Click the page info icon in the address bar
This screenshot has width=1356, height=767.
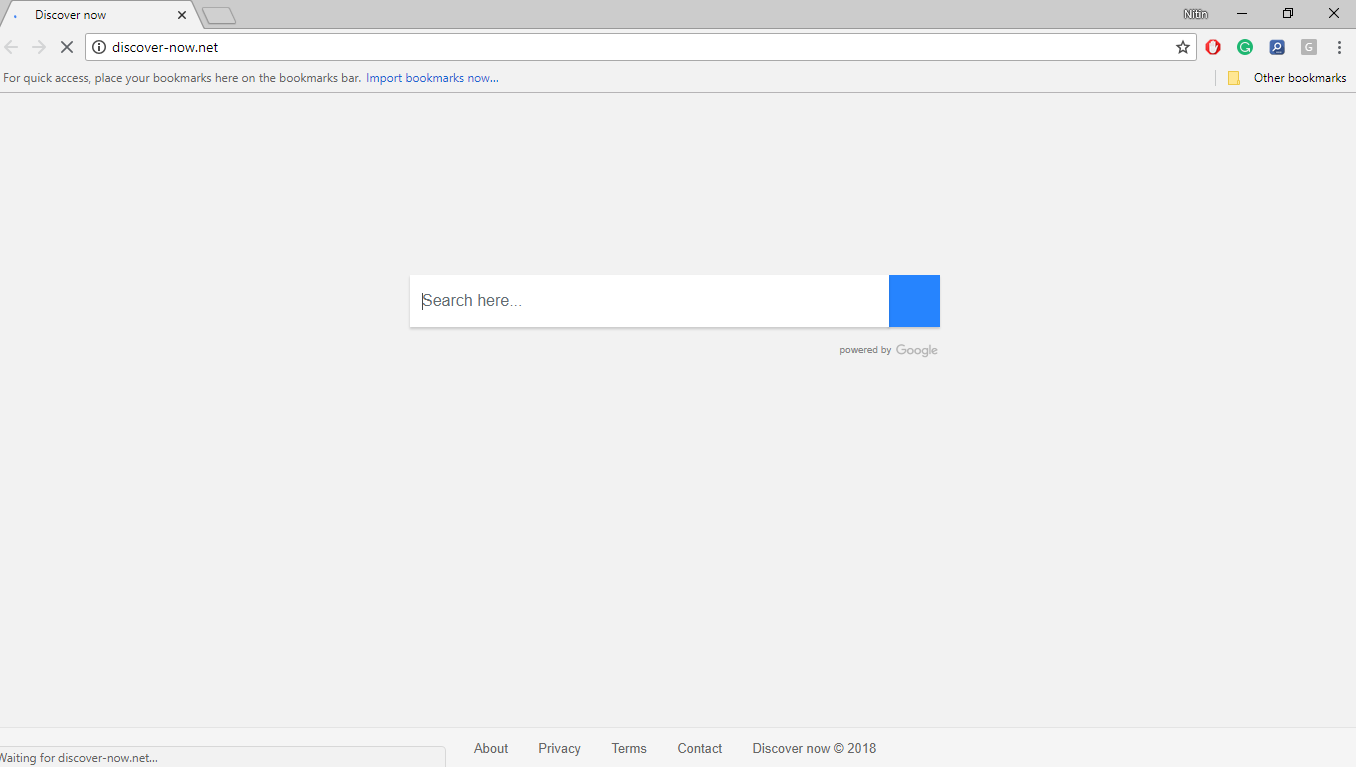click(x=98, y=46)
